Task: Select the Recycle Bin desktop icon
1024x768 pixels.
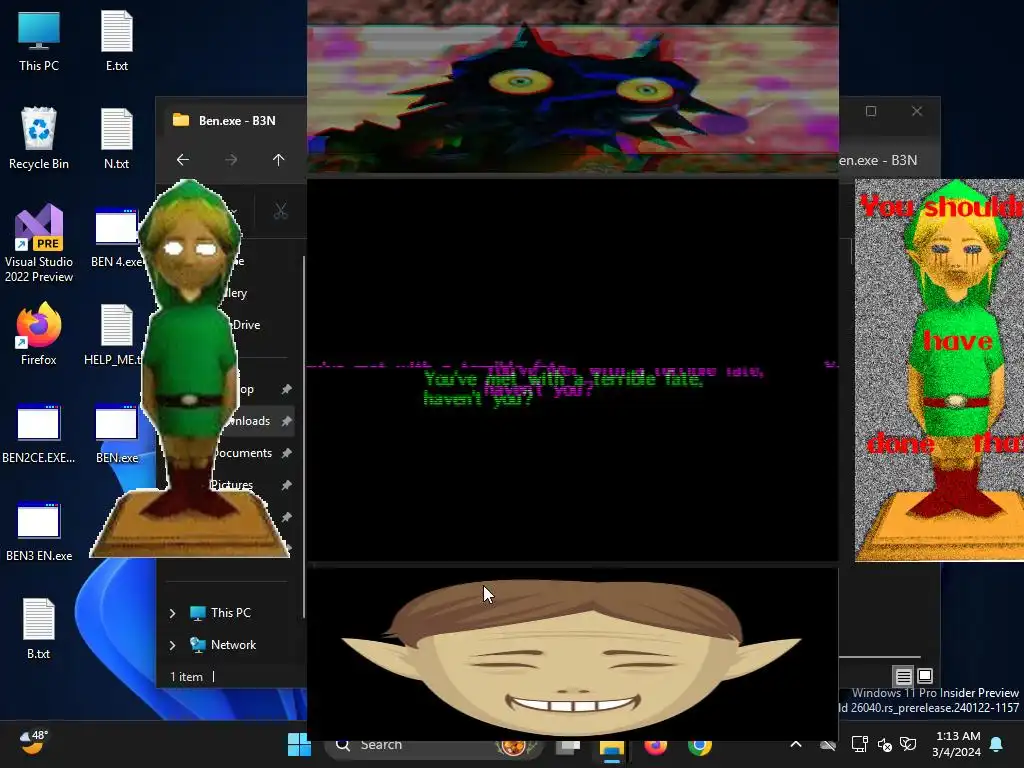Action: point(39,139)
